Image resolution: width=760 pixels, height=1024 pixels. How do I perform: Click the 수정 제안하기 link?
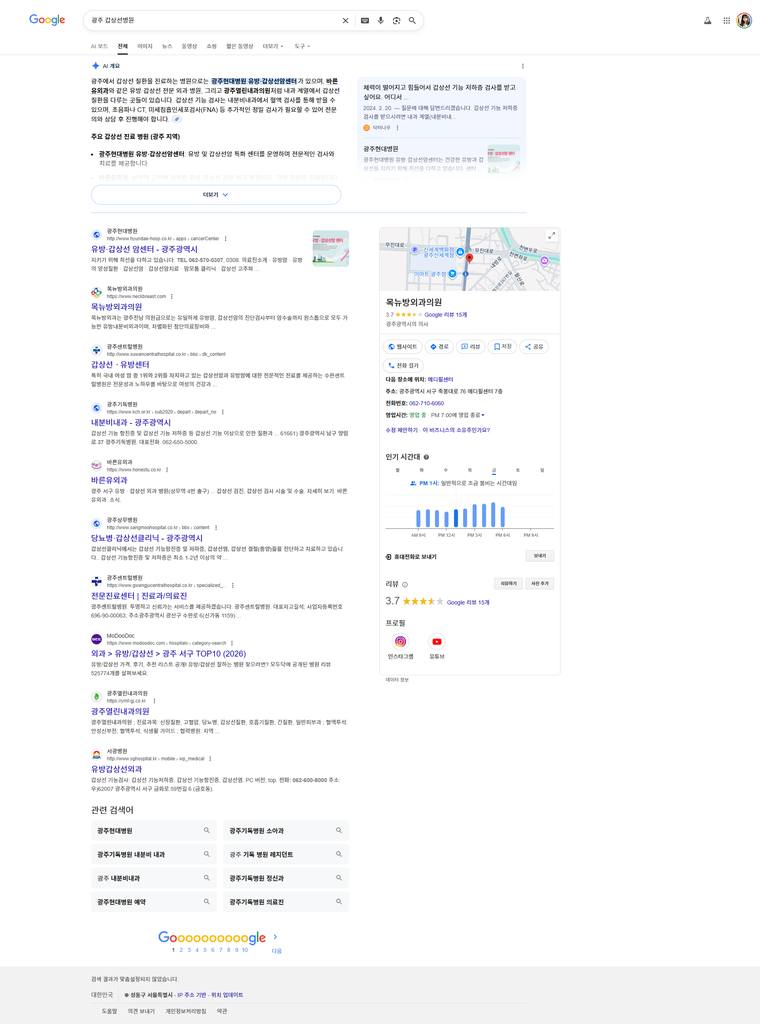point(402,430)
